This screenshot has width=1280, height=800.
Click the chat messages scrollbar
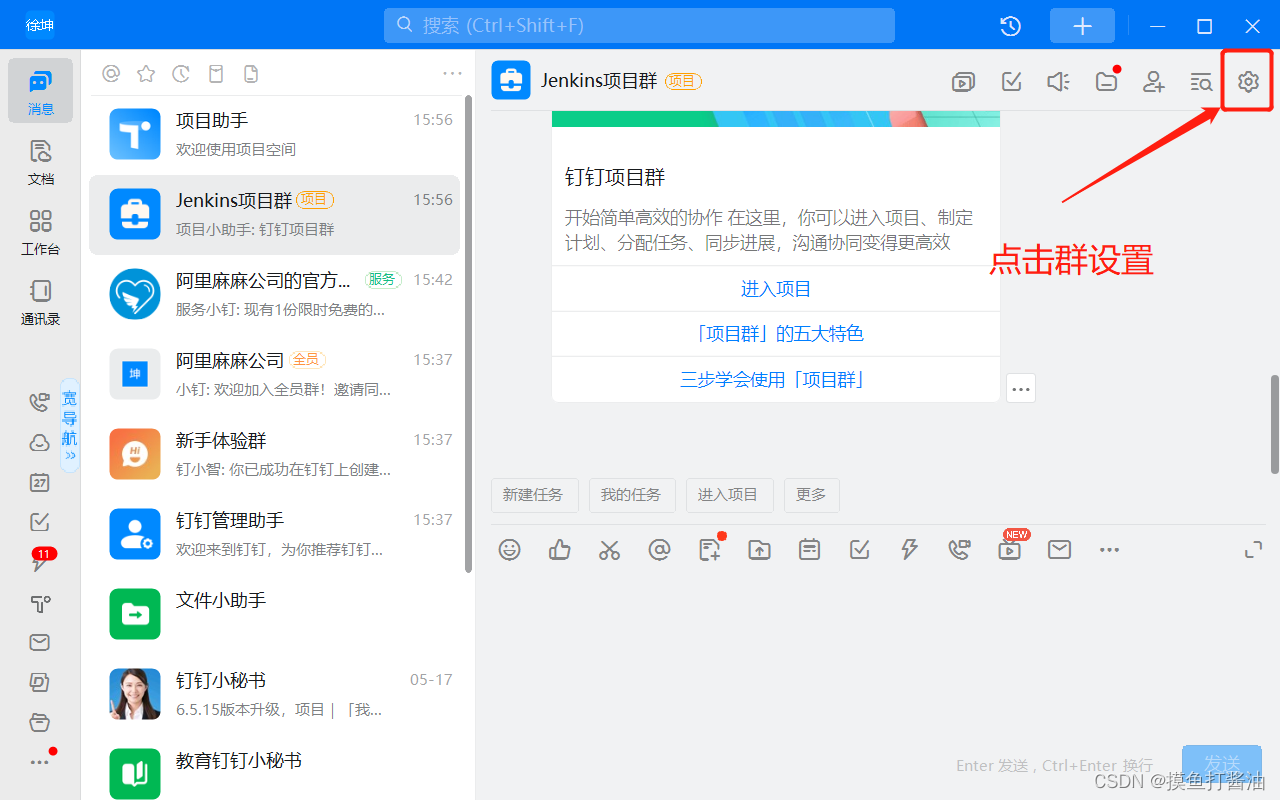1274,424
